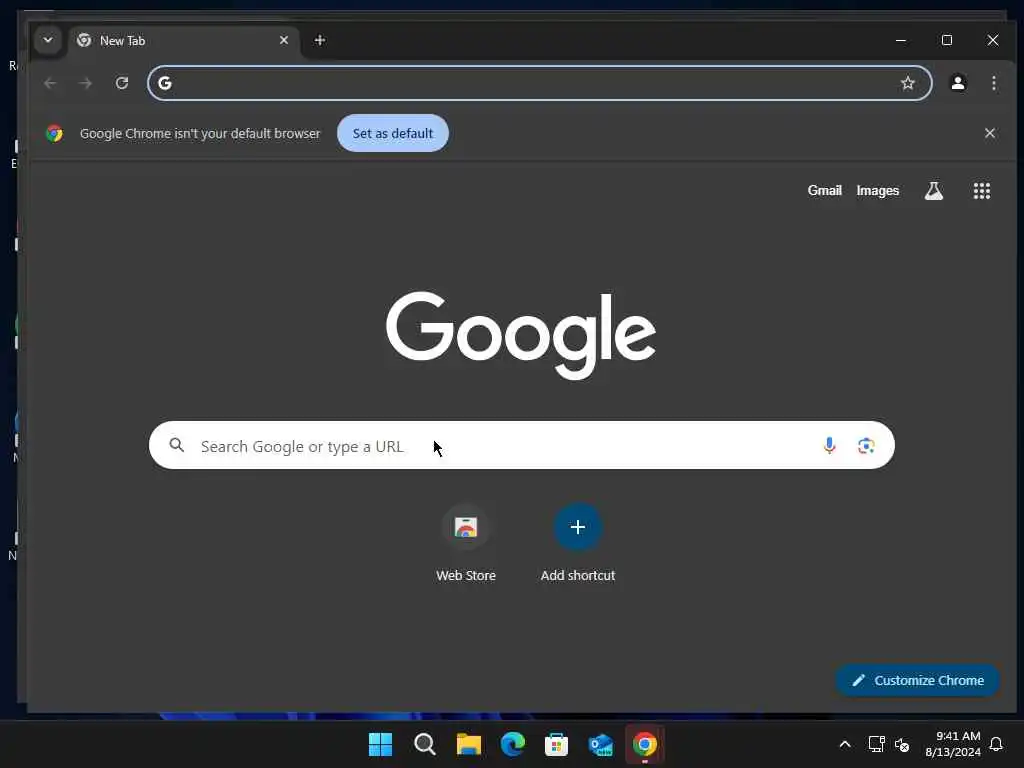Open File Explorer from taskbar
1024x768 pixels.
tap(468, 744)
